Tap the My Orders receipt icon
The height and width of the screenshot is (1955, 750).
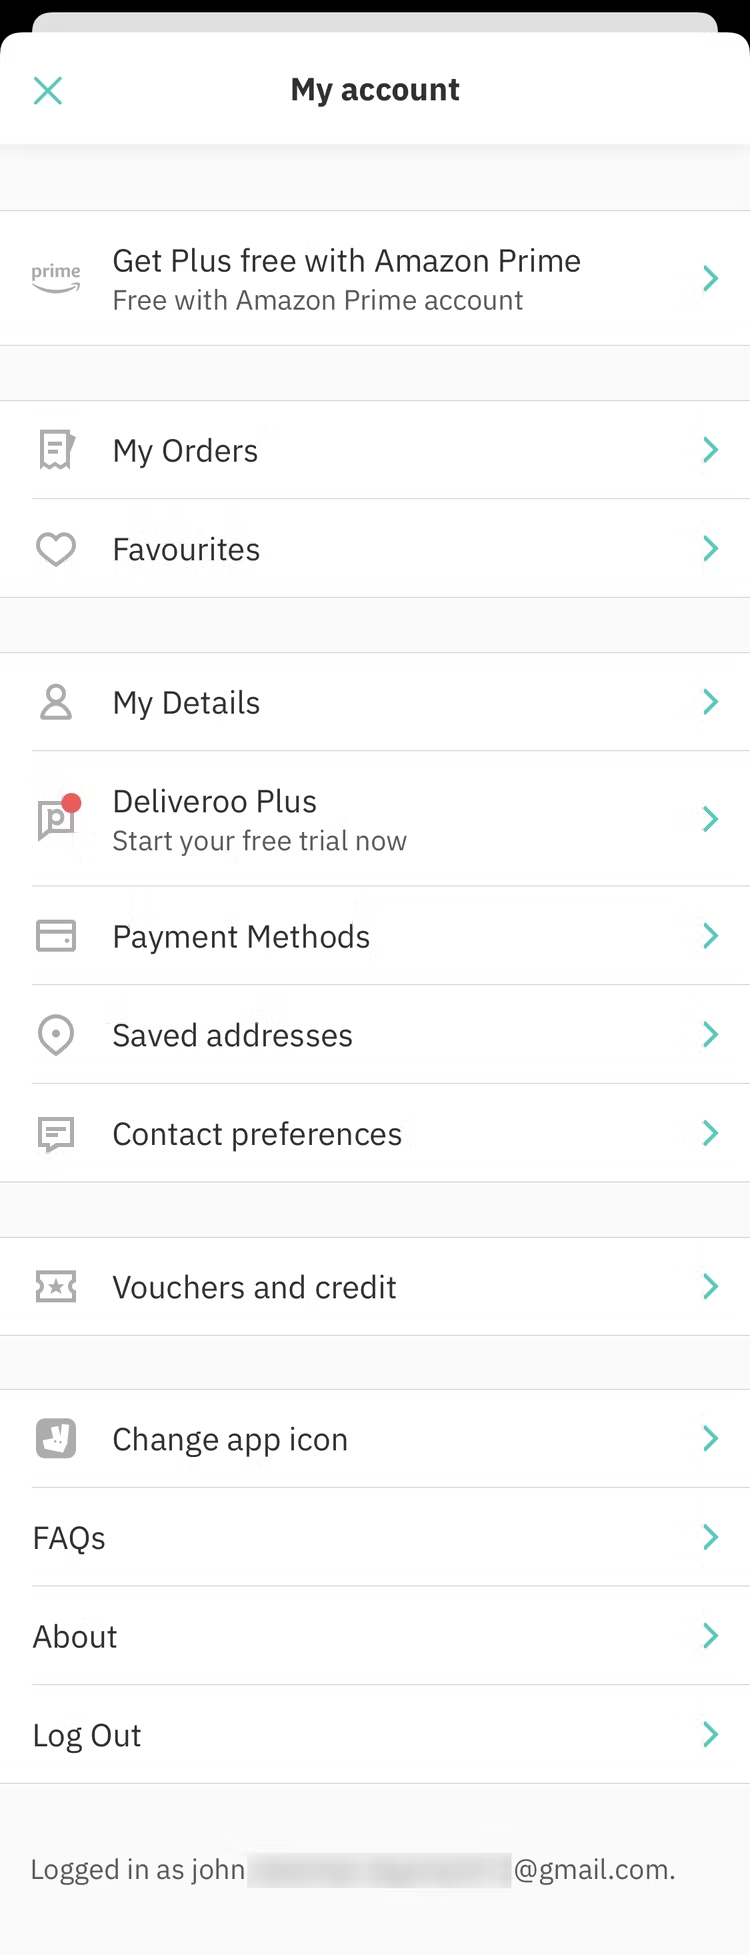[56, 450]
